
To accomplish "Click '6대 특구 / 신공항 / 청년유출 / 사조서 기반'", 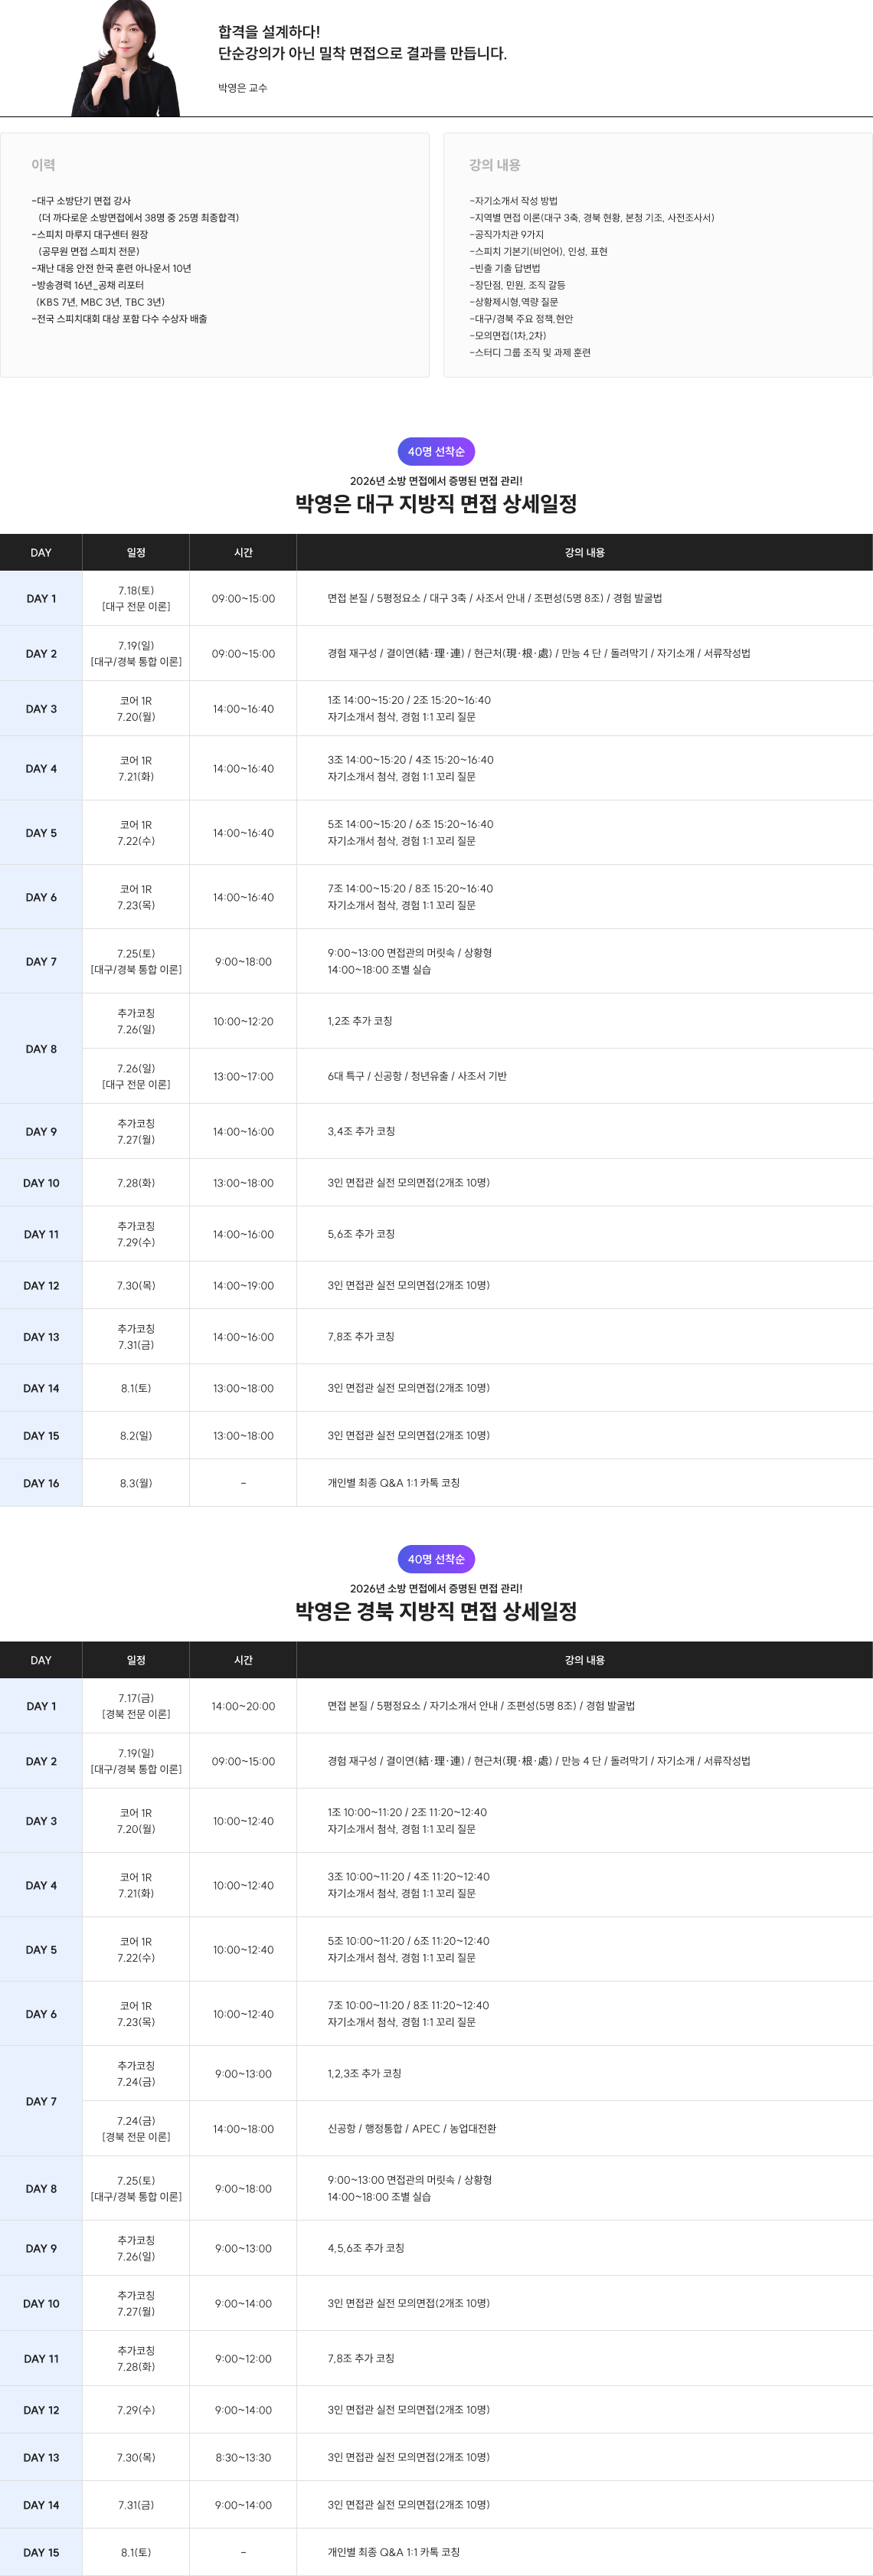I will click(x=417, y=1076).
